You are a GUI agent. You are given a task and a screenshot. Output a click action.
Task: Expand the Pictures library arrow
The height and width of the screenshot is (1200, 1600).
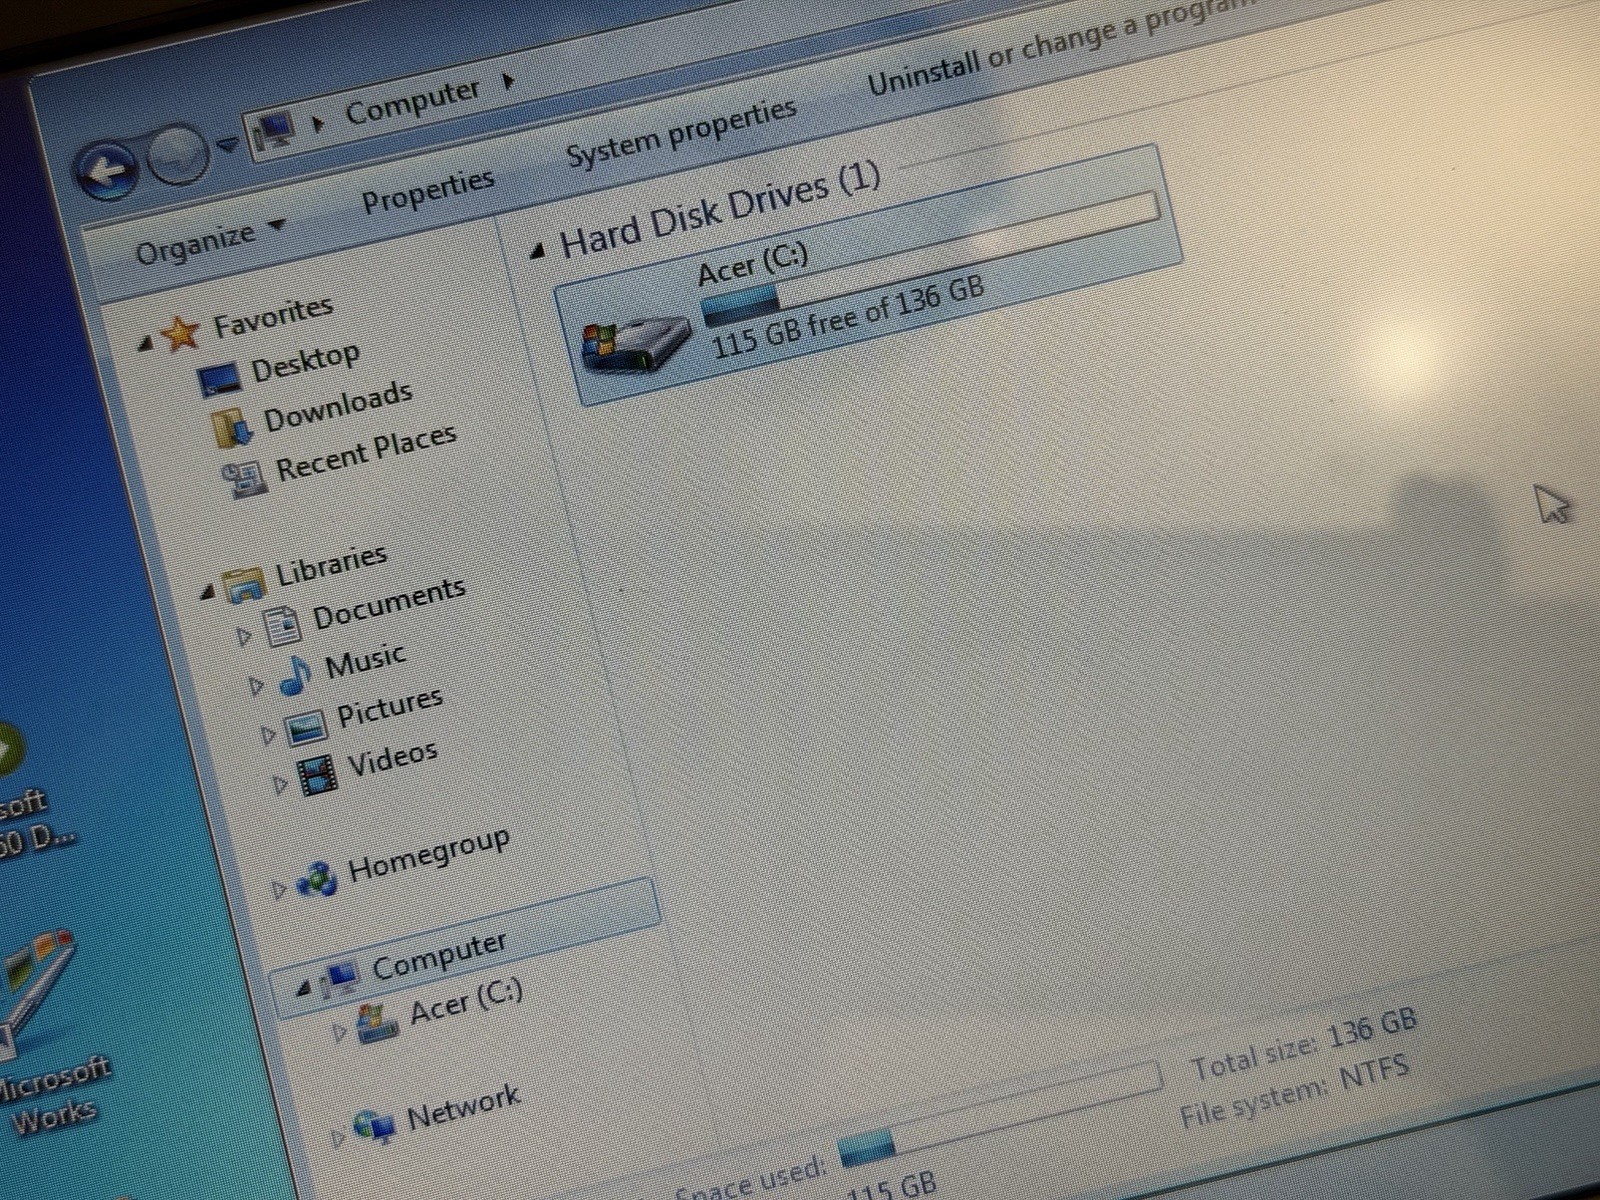pyautogui.click(x=267, y=736)
